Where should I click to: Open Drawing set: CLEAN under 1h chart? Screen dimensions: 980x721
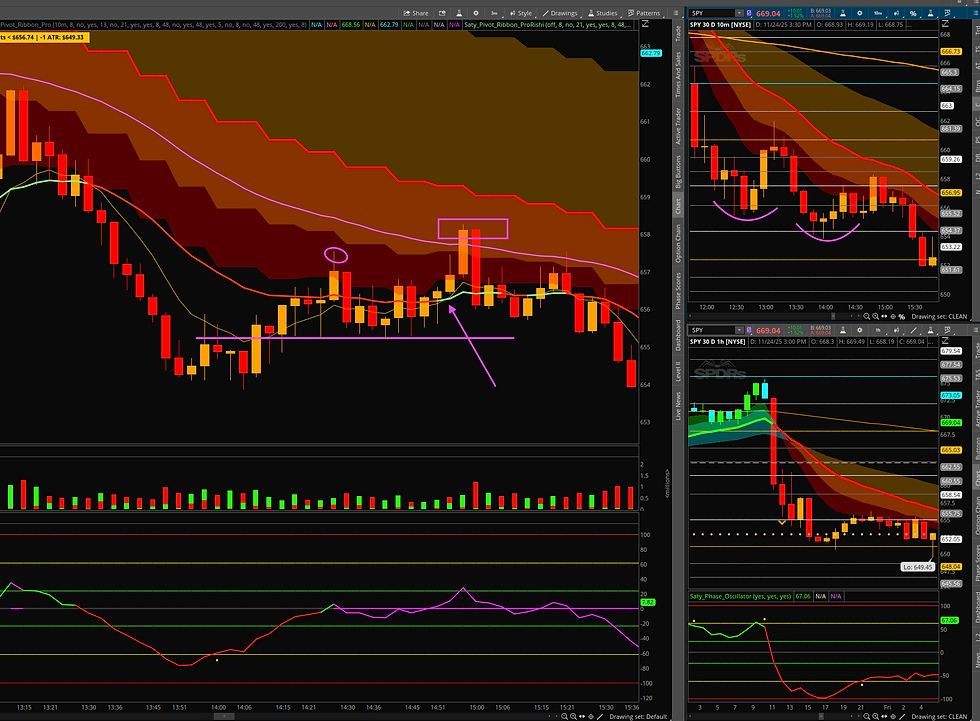(939, 717)
